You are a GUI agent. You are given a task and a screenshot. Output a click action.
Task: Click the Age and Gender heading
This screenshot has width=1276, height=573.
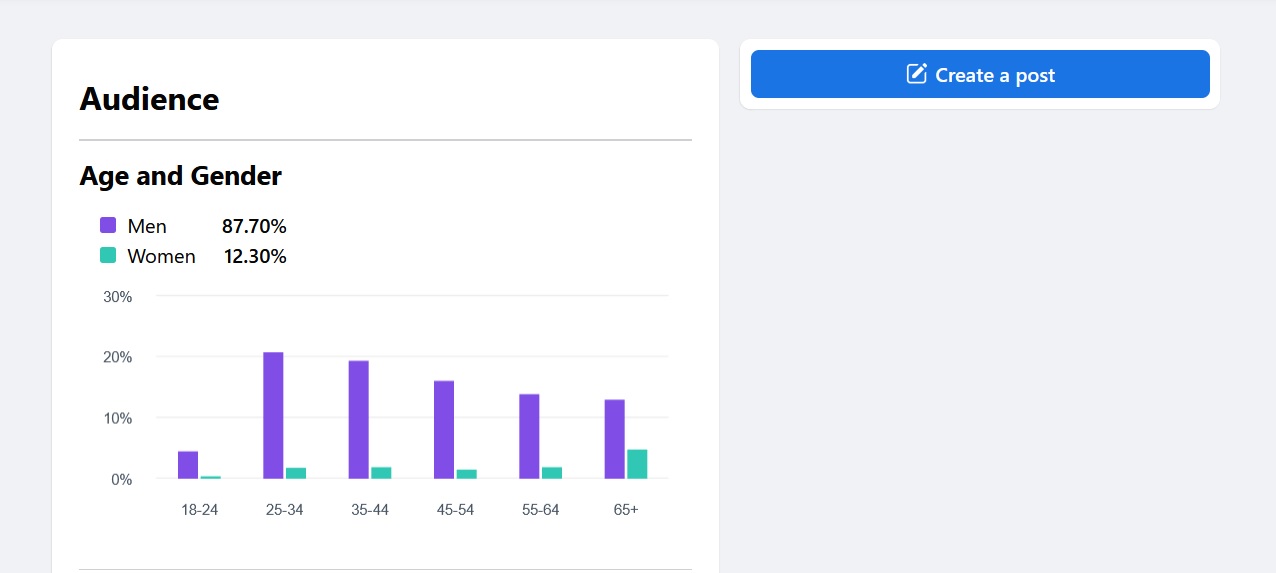[180, 176]
